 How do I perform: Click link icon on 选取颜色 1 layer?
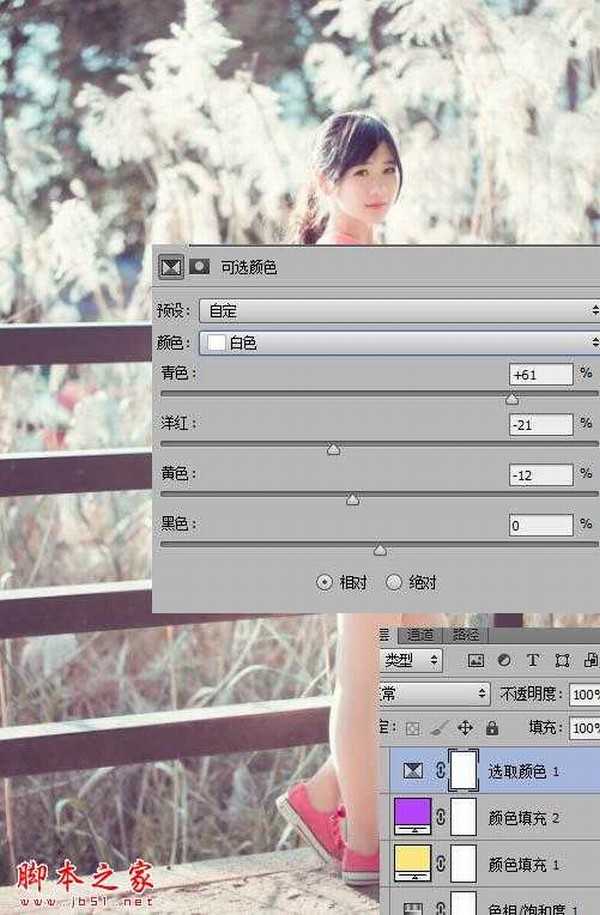(x=439, y=771)
